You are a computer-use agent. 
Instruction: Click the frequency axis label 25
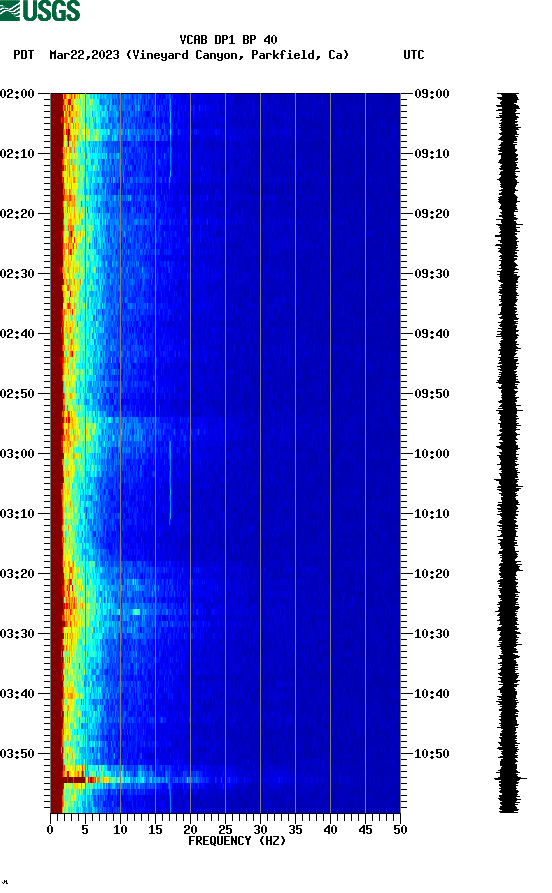(225, 830)
